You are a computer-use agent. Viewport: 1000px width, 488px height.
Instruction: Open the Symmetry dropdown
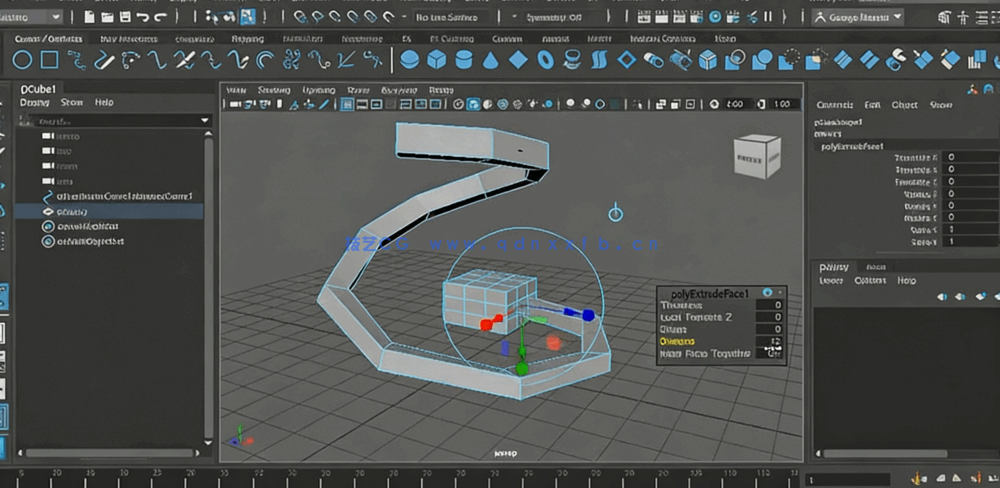coord(554,17)
